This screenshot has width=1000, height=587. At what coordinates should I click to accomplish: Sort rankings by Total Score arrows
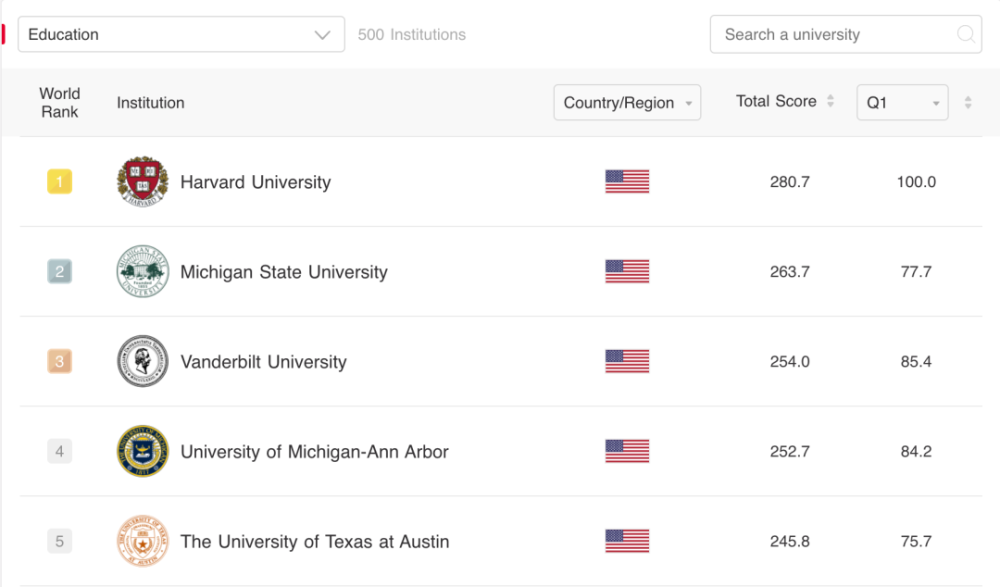tap(830, 102)
